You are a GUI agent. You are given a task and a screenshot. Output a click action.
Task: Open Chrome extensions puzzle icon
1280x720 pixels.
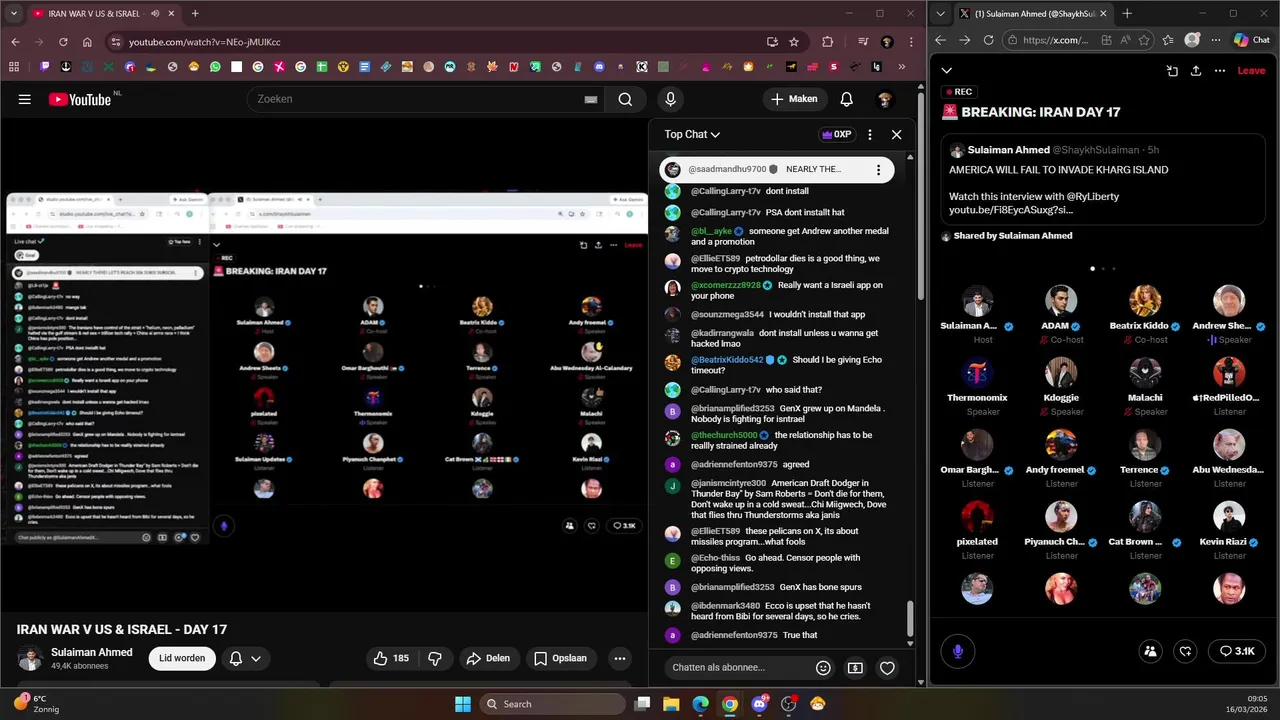tap(827, 42)
